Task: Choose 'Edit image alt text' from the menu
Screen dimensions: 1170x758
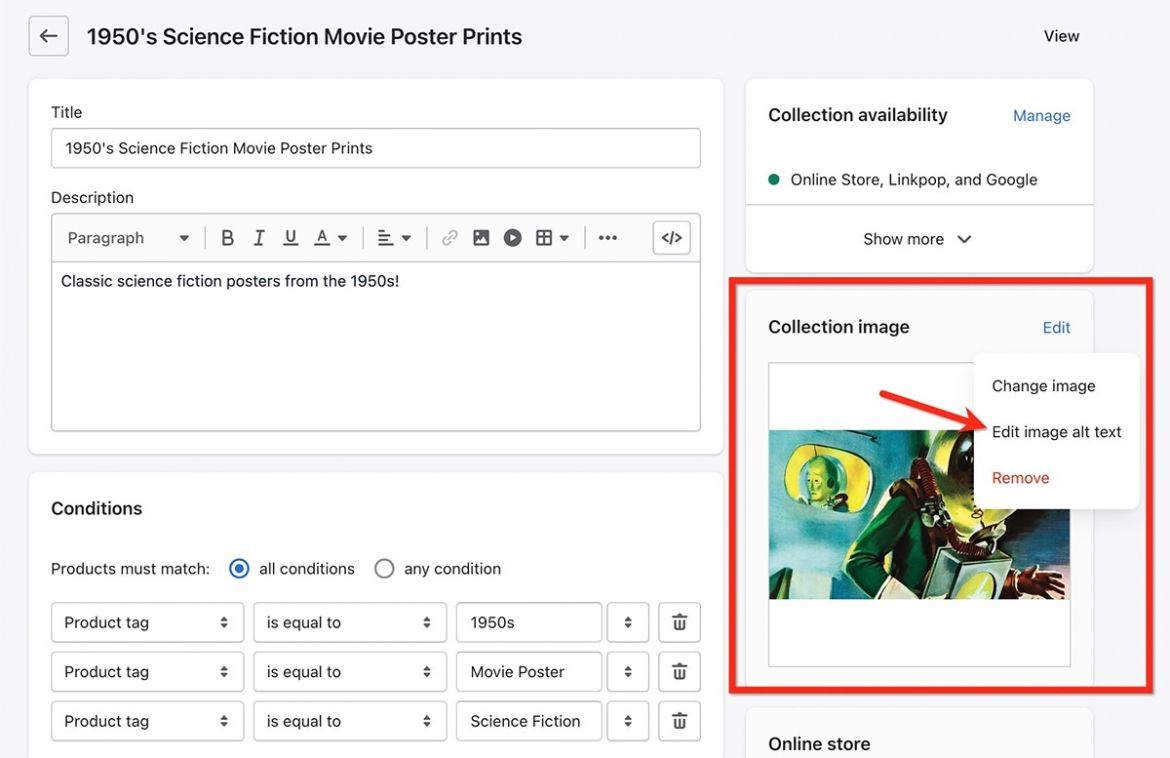Action: click(x=1056, y=431)
